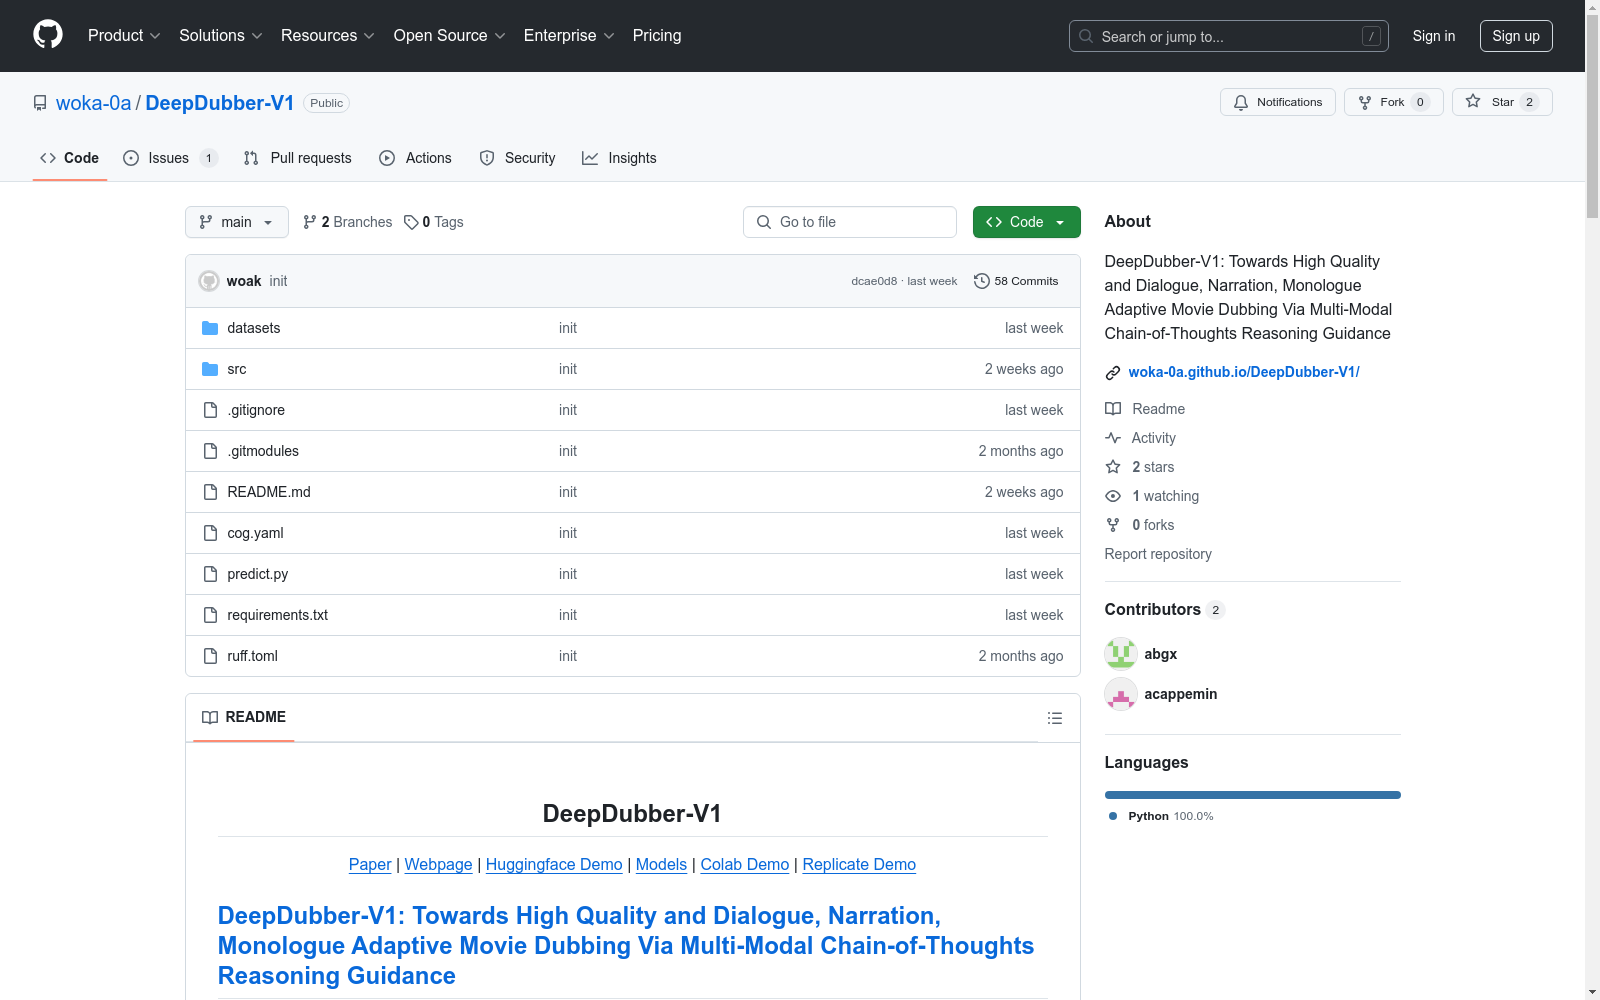Click the abgx contributor avatar
The height and width of the screenshot is (1000, 1600).
point(1121,654)
